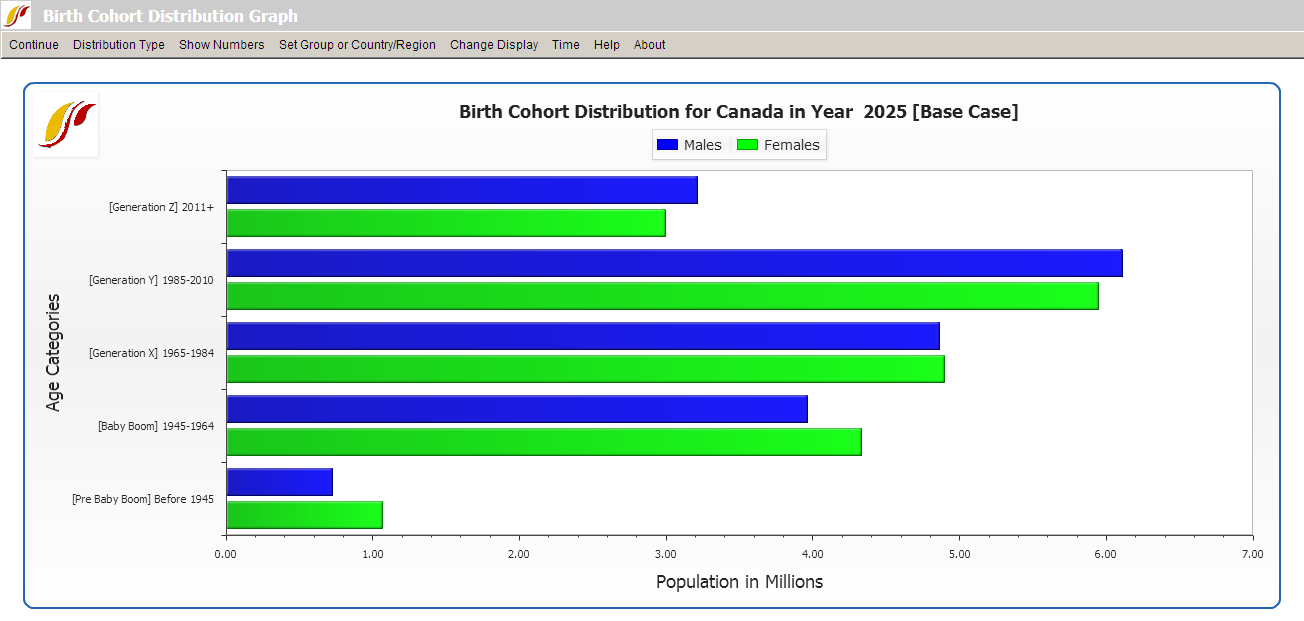This screenshot has width=1304, height=621.
Task: Open the Set Group or Country/Region menu
Action: click(357, 45)
